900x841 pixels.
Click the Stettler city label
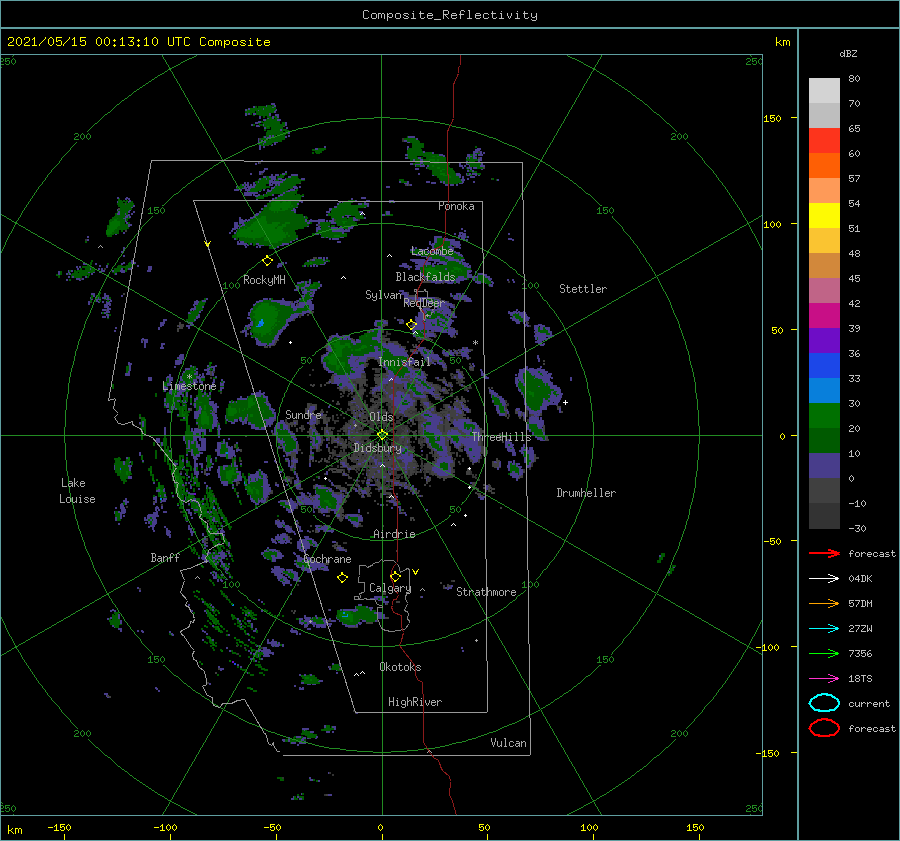583,289
